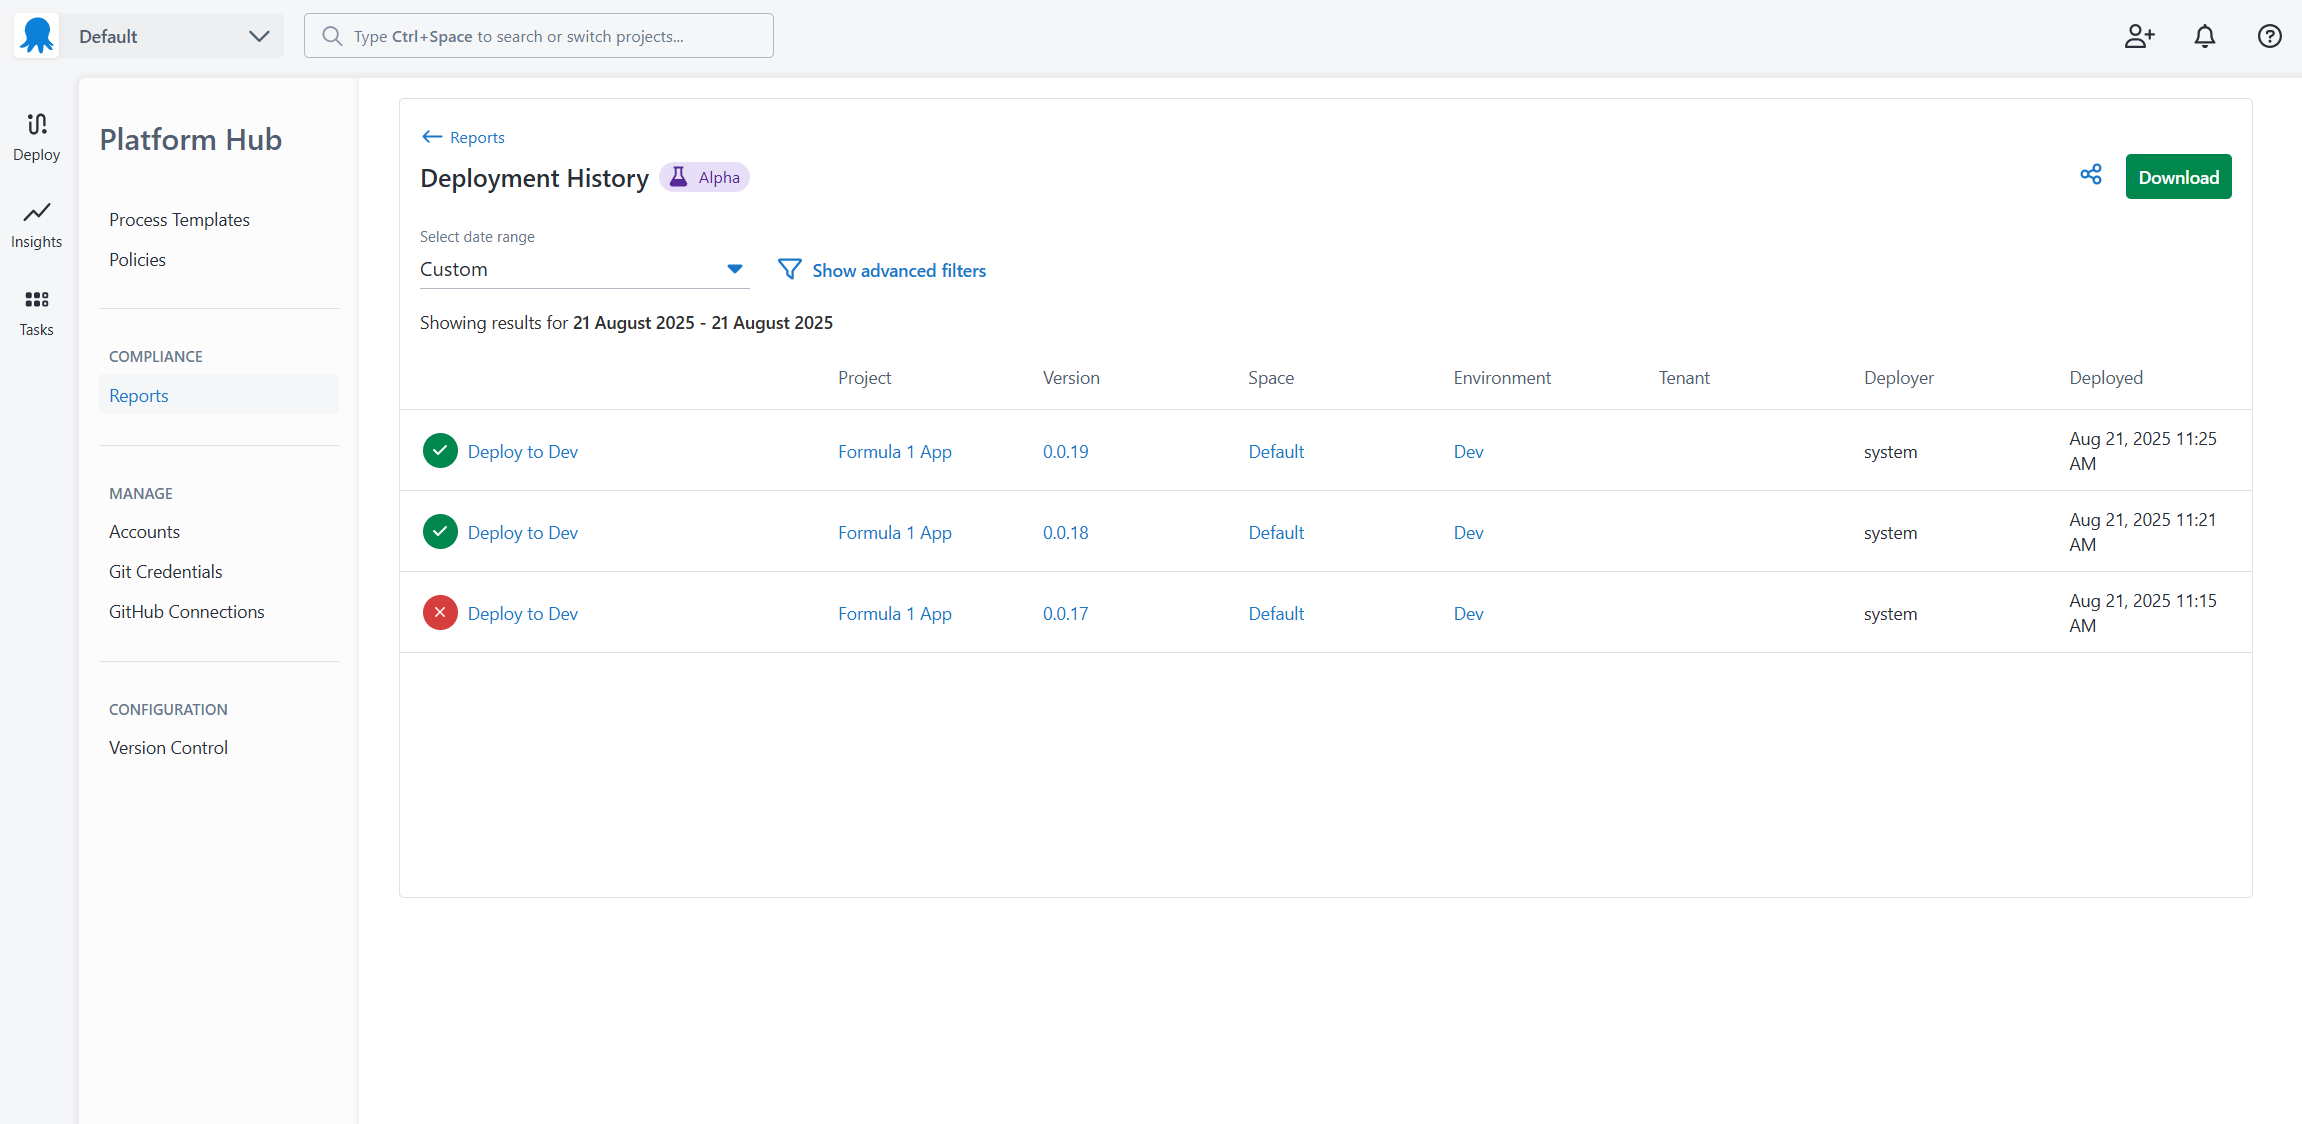
Task: Open Default space link in 0.0.17 row
Action: 1276,613
